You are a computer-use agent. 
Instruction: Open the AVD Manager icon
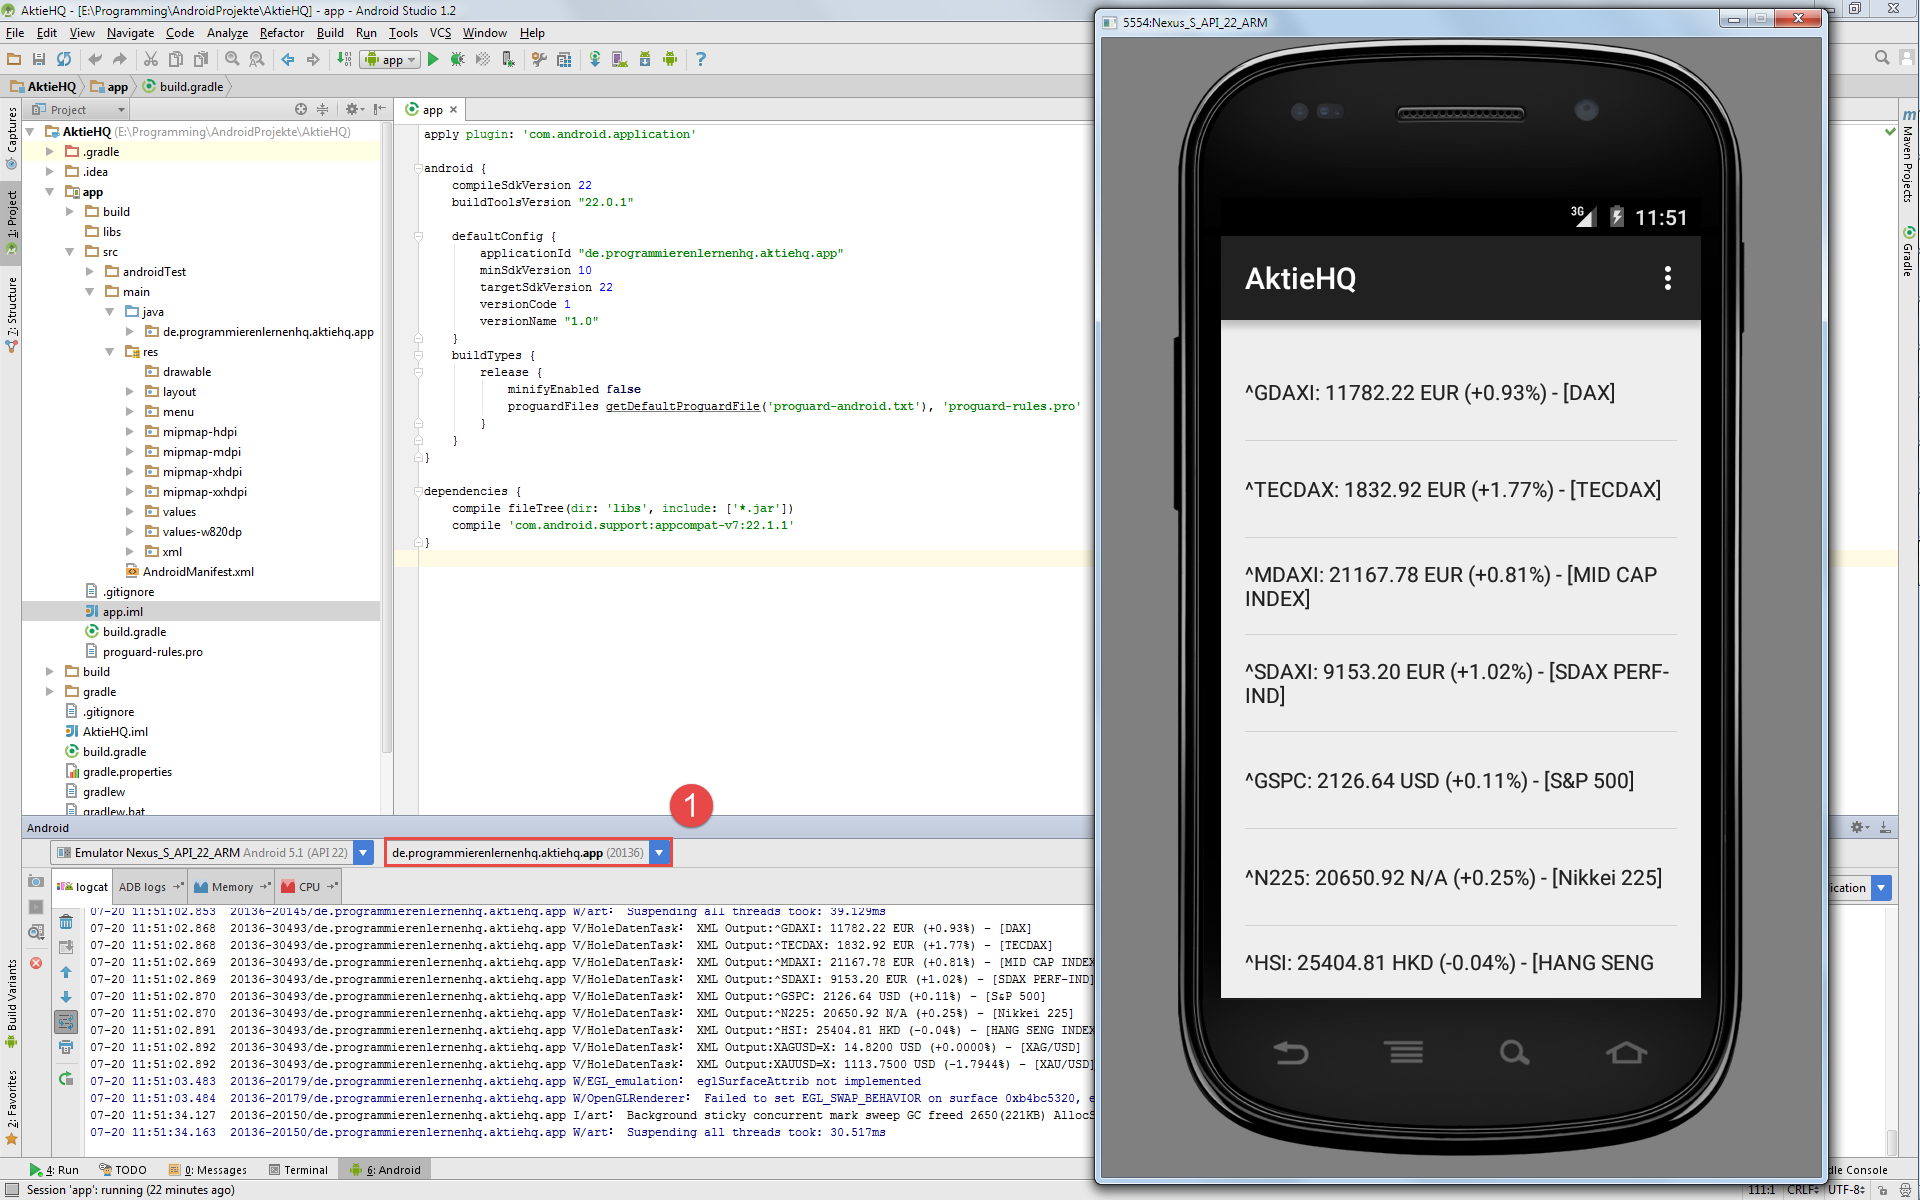620,60
